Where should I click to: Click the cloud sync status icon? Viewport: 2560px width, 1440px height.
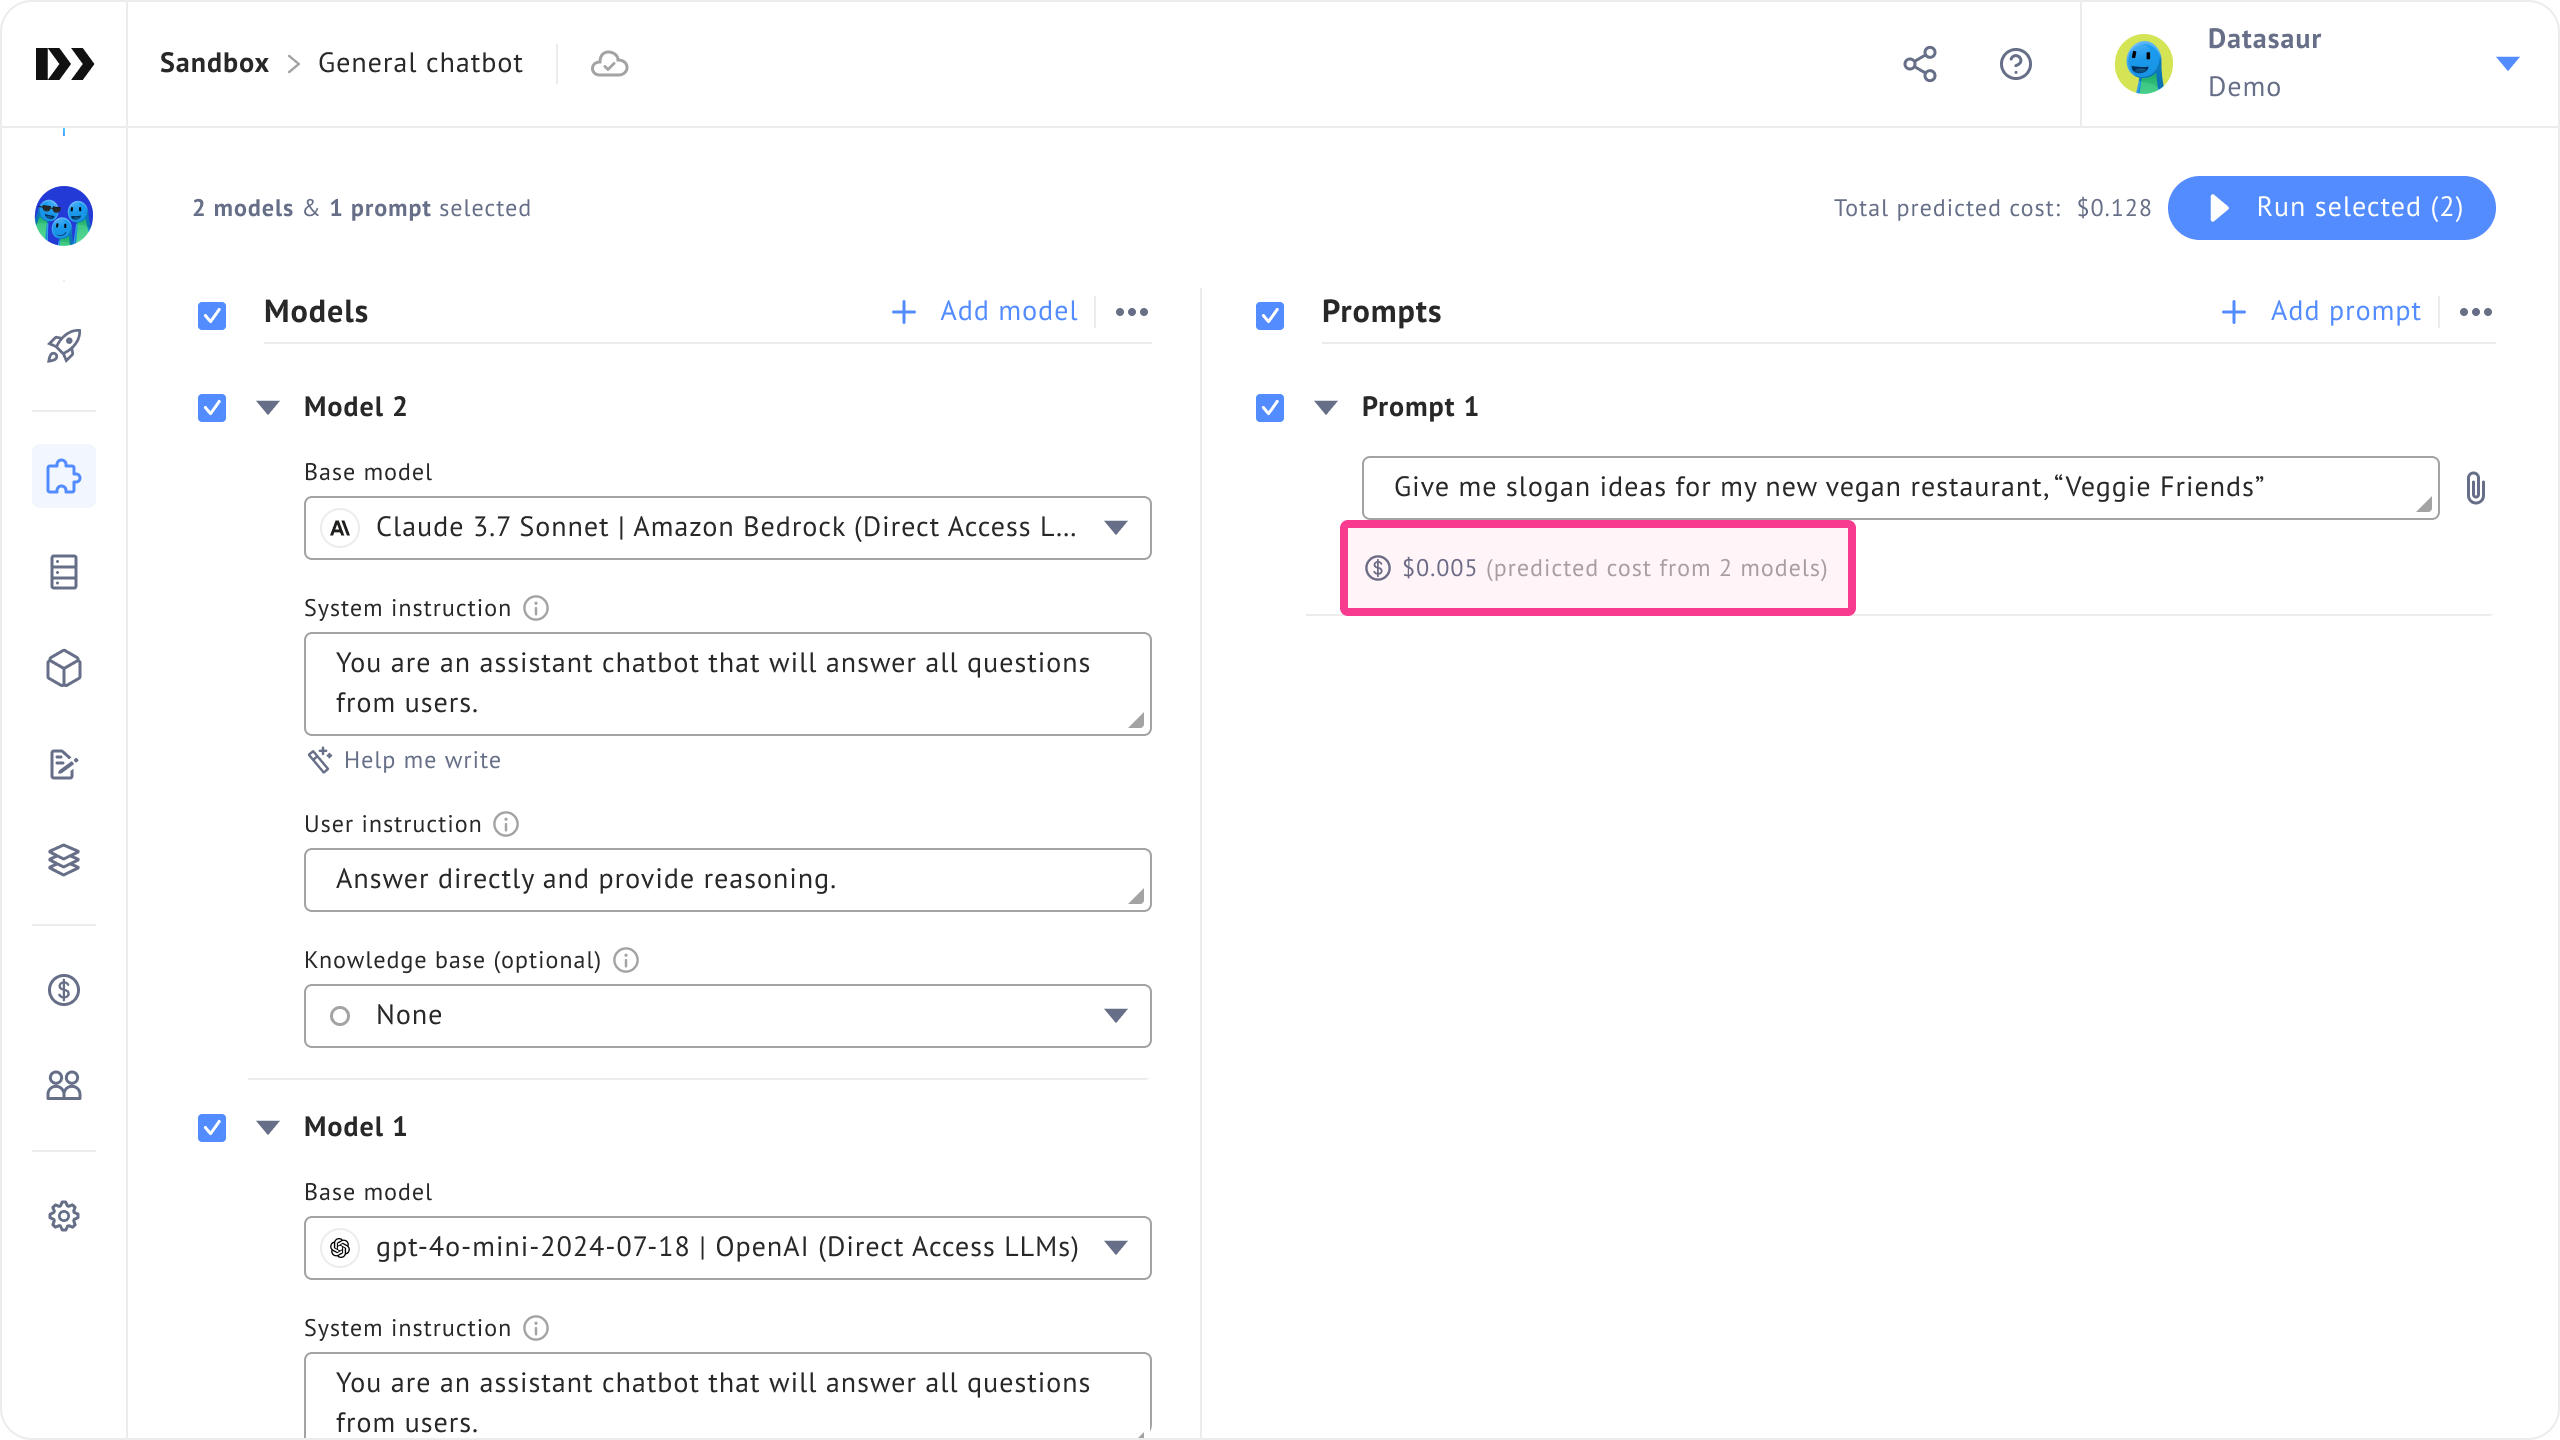[x=609, y=64]
